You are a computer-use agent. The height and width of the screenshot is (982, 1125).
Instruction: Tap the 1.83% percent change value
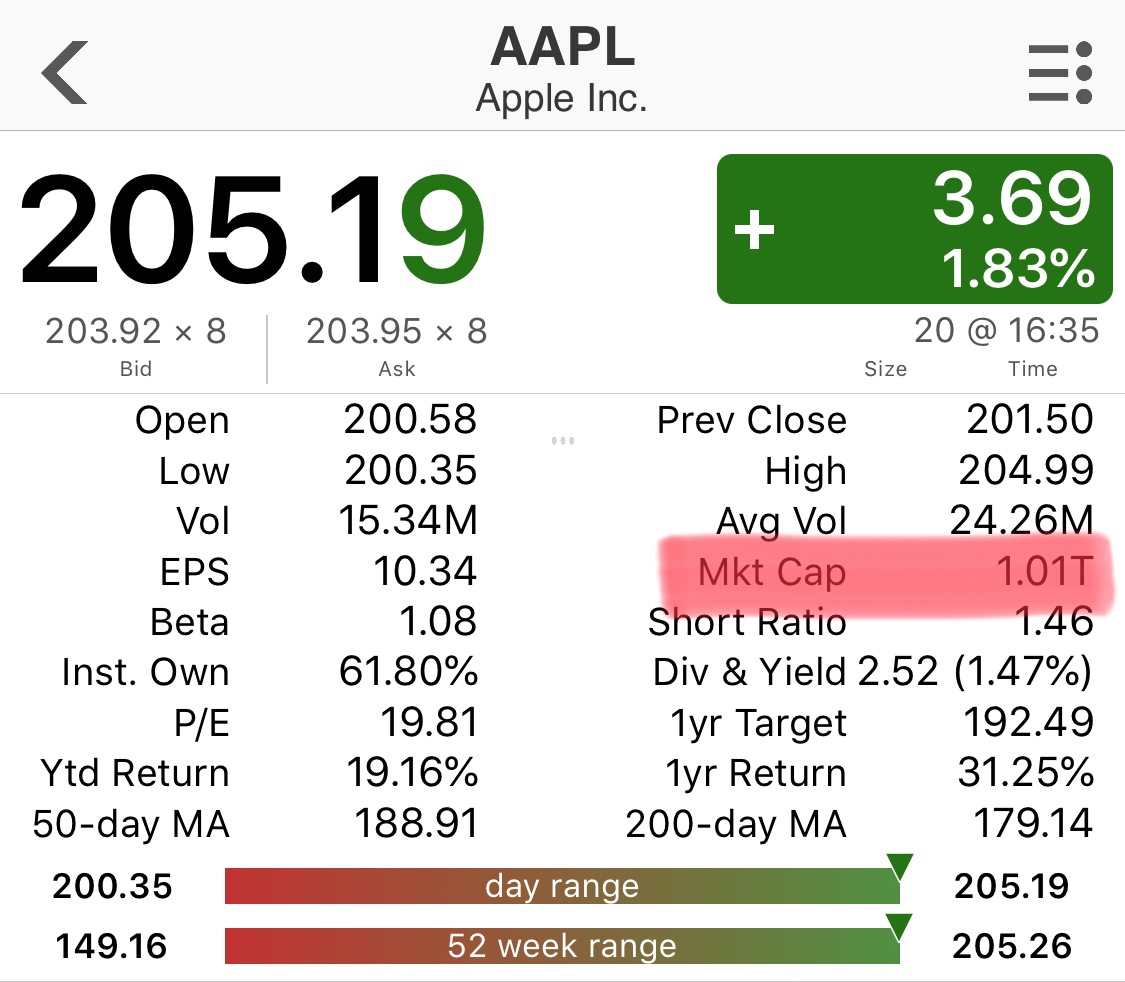1018,269
